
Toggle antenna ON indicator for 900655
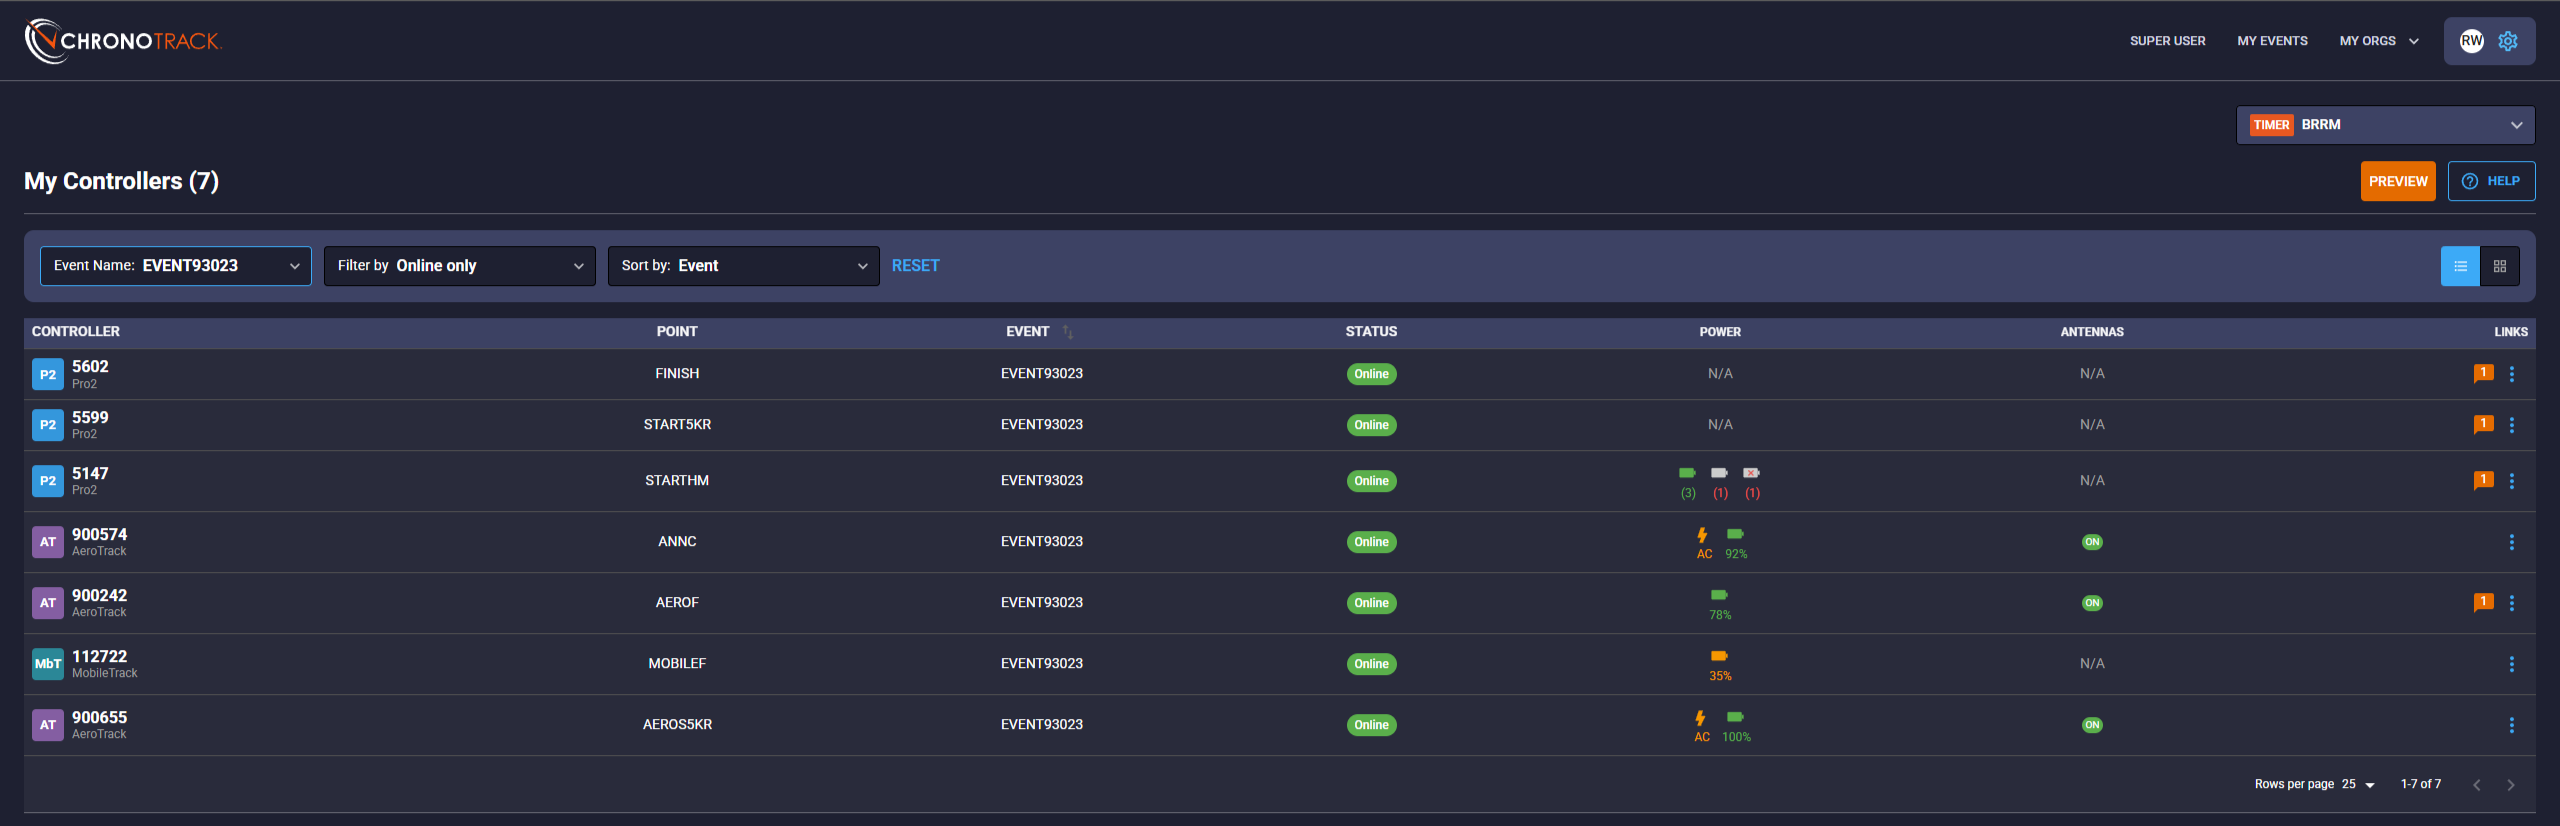2092,725
